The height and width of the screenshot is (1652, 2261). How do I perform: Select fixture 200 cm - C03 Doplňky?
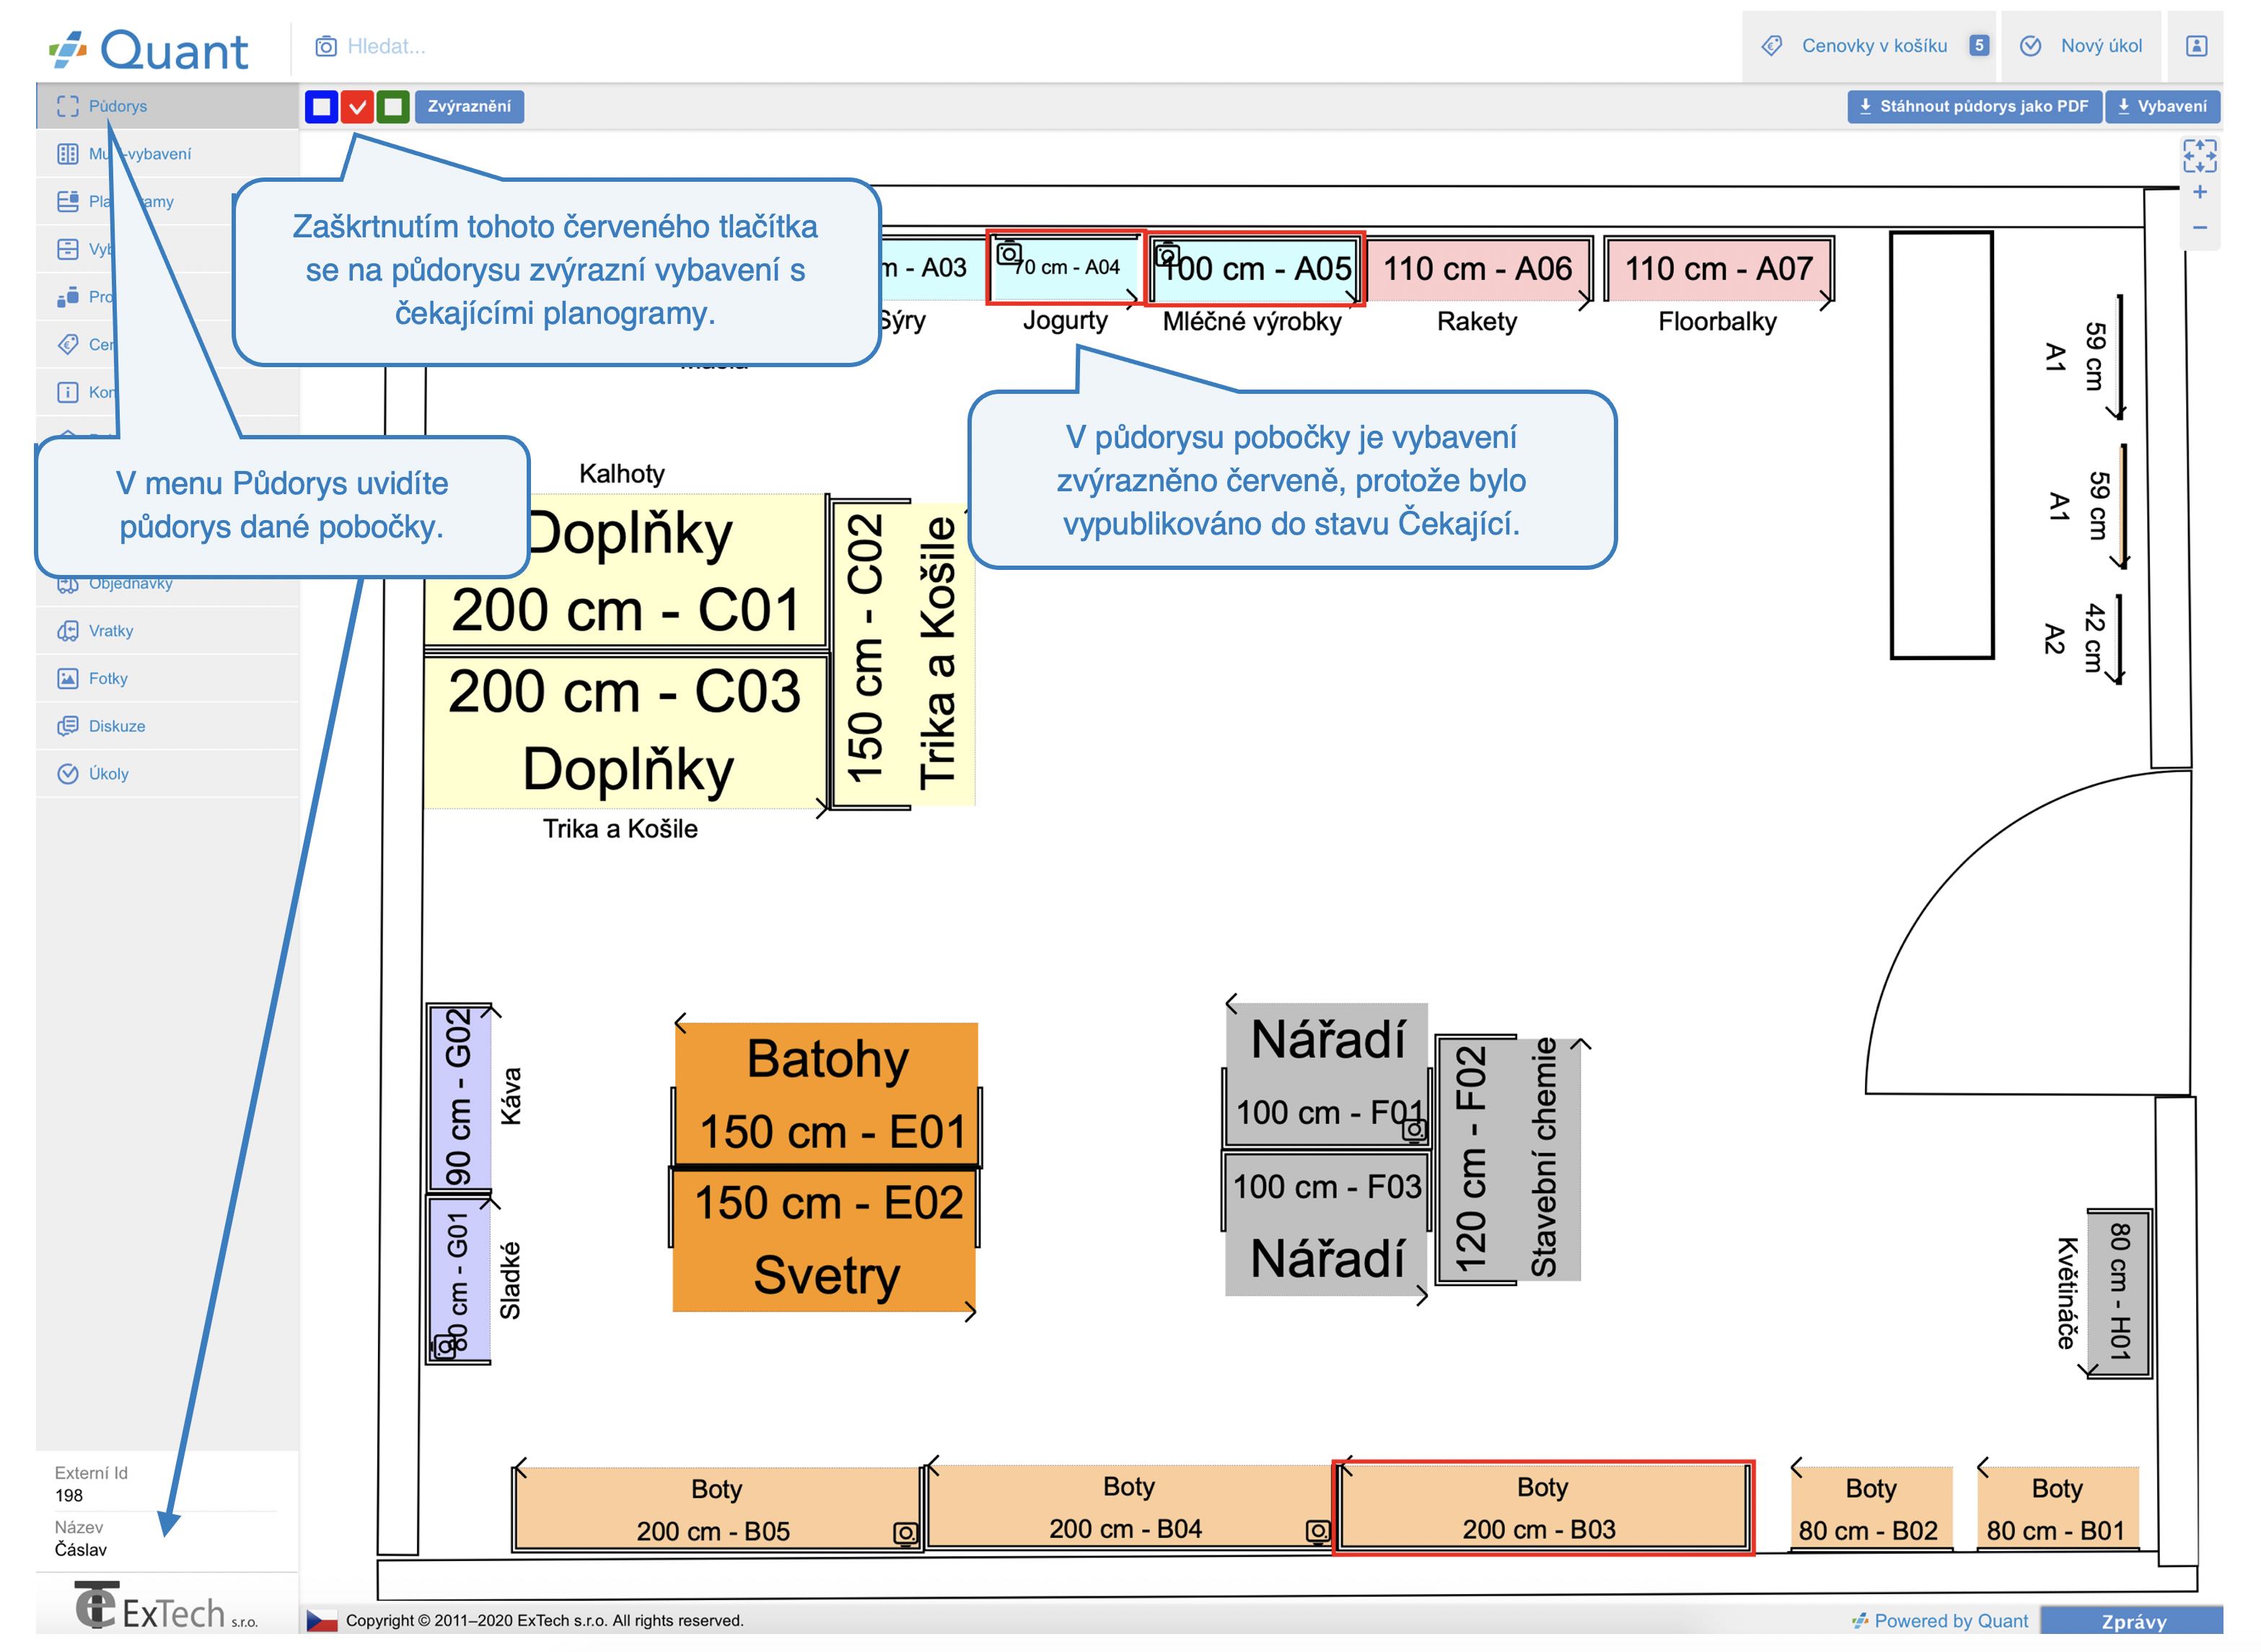(x=626, y=731)
